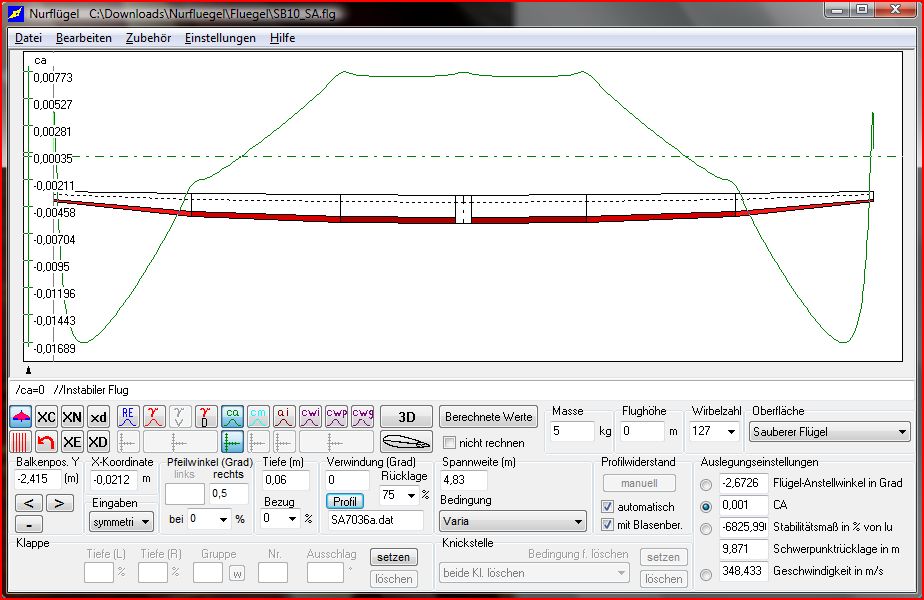Select the ca lift distribution icon
The height and width of the screenshot is (600, 924).
point(232,416)
